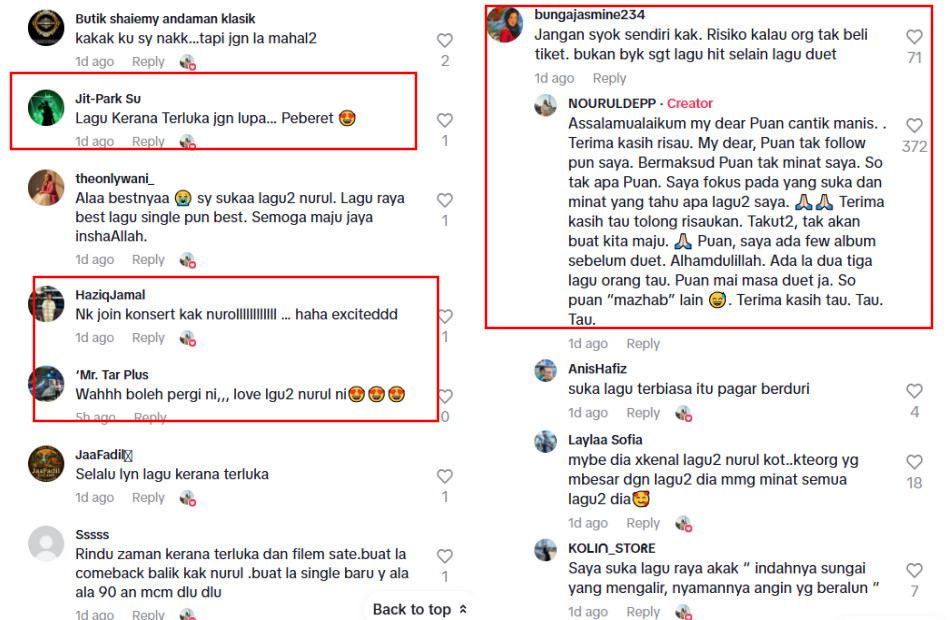
Task: Open JaaFadil's profile avatar
Action: click(x=47, y=464)
